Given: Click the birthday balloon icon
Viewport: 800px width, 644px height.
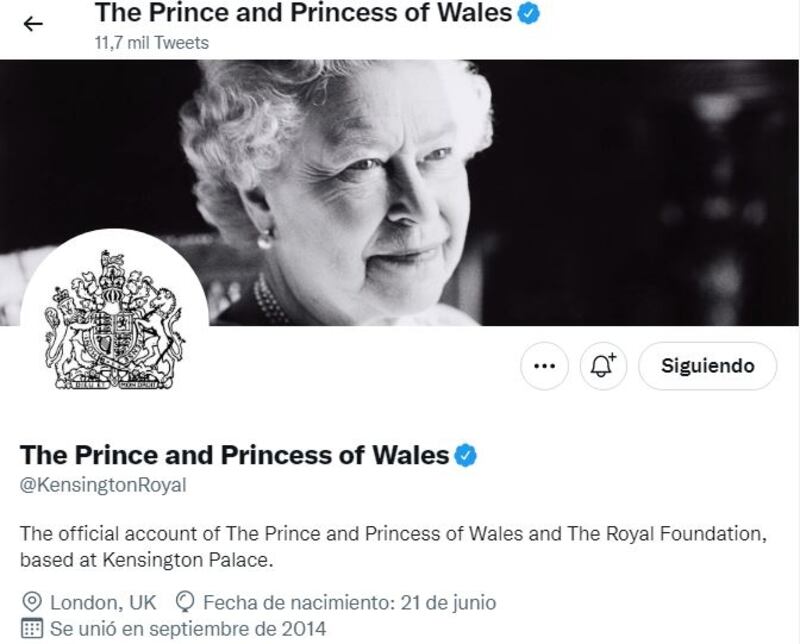Looking at the screenshot, I should point(184,602).
